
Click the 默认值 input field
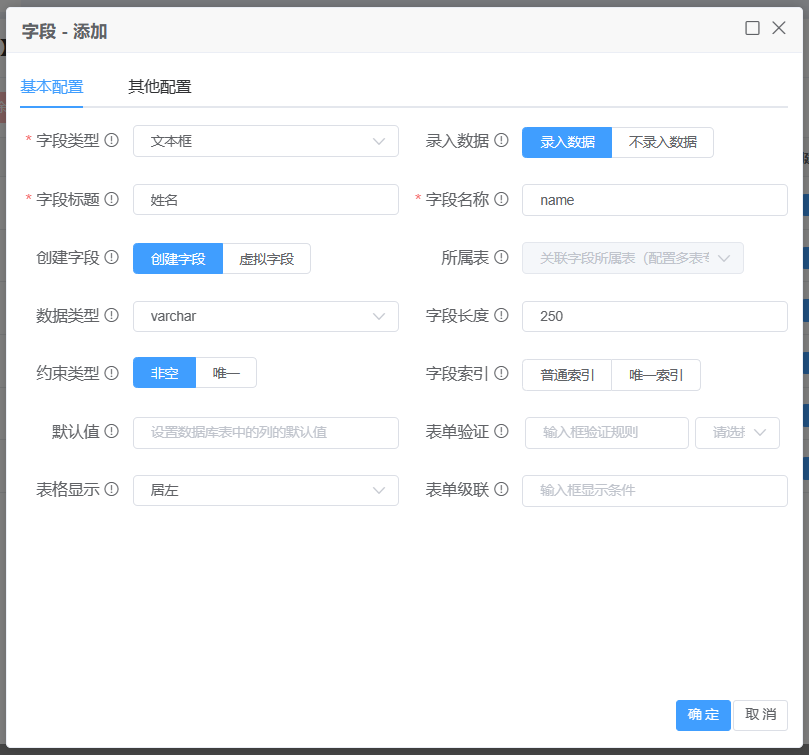(265, 432)
